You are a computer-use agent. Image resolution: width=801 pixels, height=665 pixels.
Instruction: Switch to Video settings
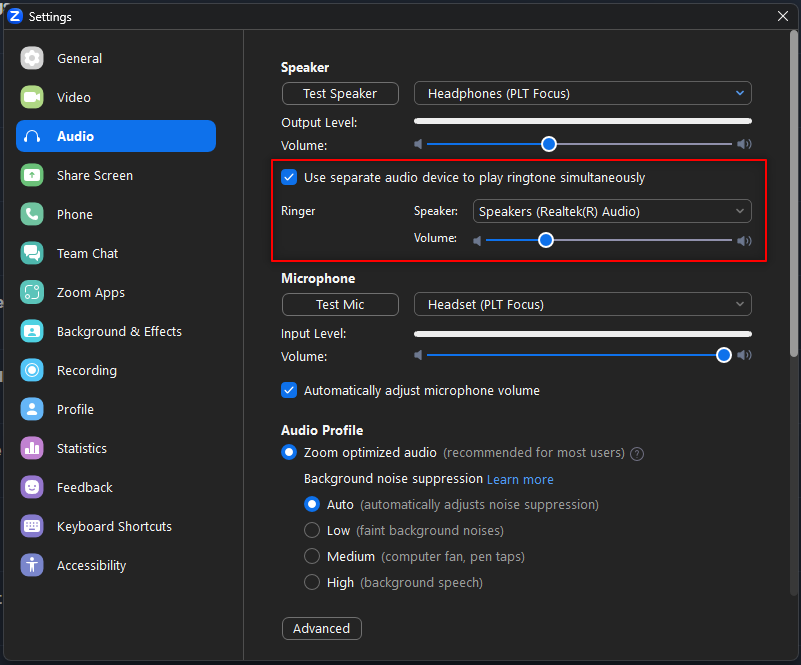(x=116, y=97)
